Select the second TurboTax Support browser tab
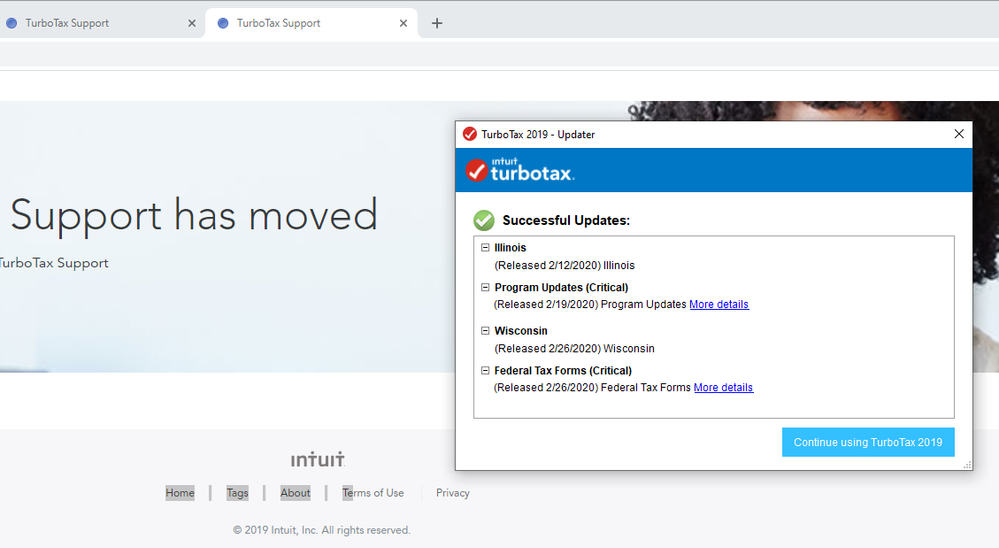This screenshot has height=548, width=999. point(311,23)
